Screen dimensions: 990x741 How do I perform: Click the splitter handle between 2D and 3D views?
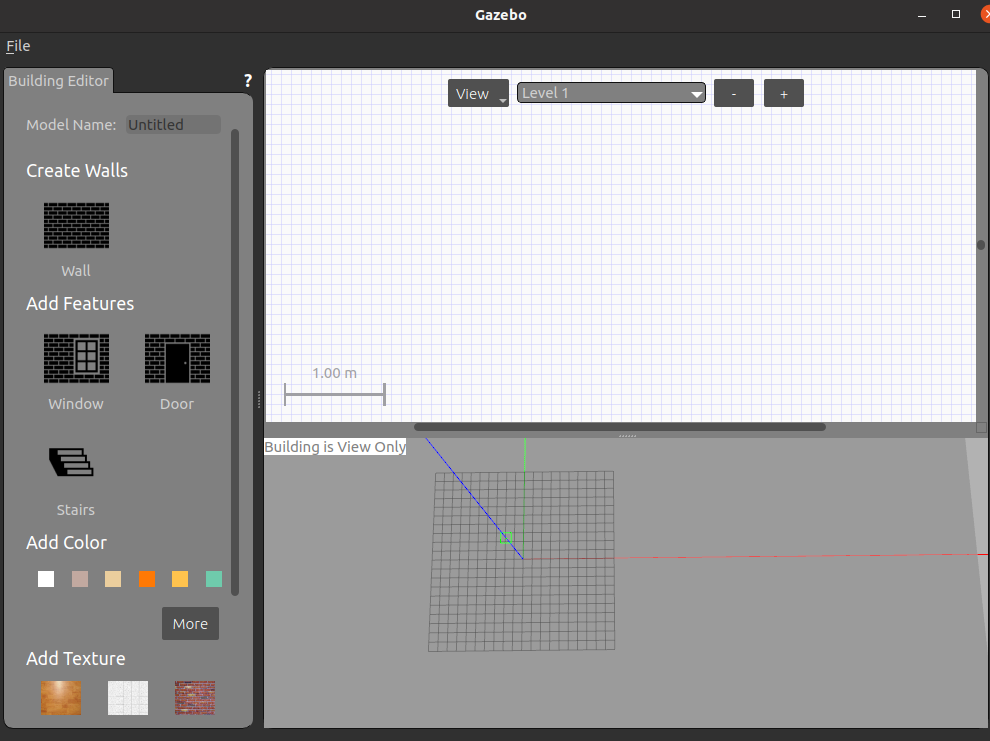[627, 436]
